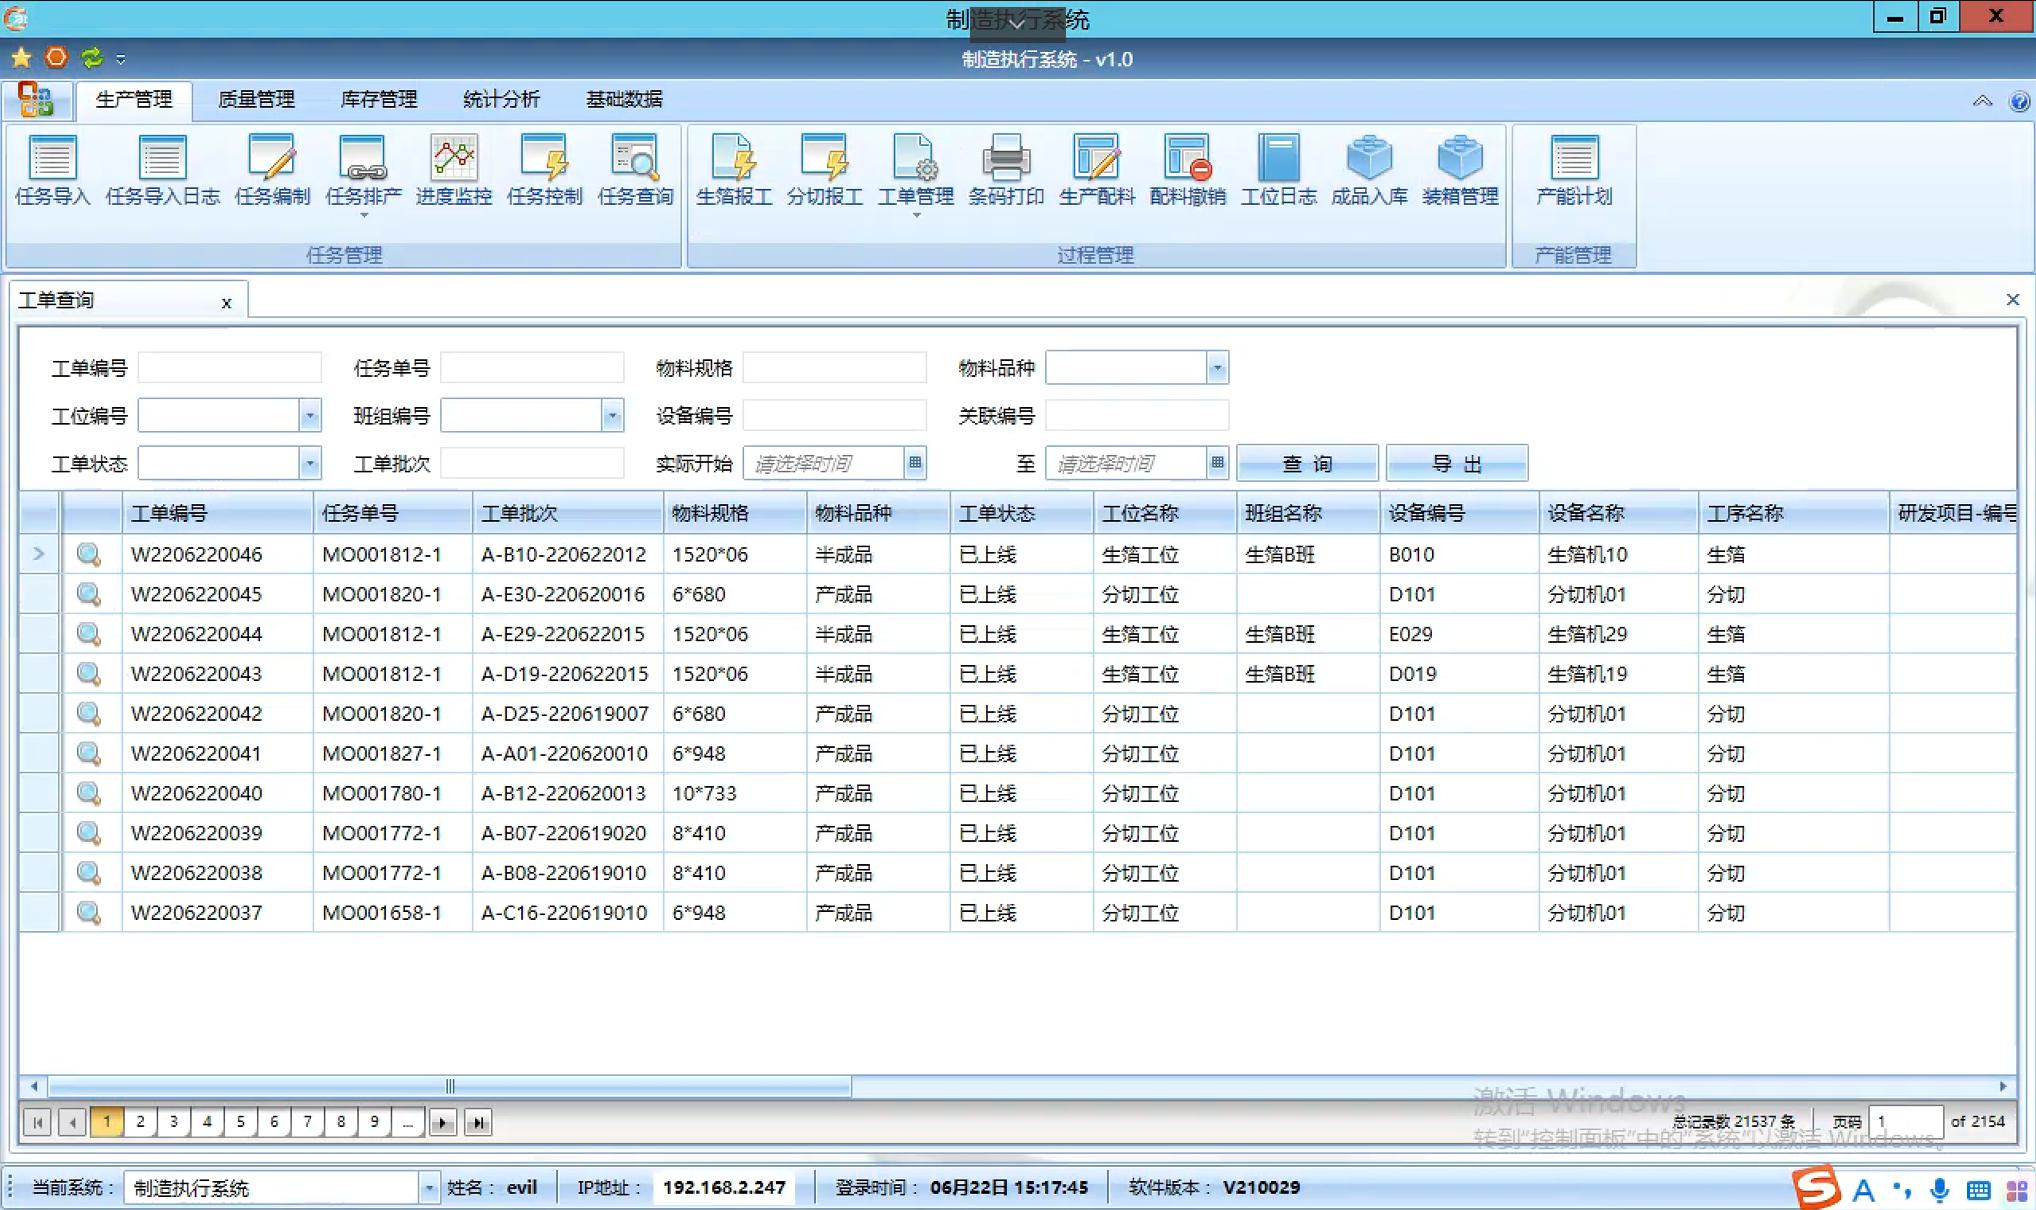The height and width of the screenshot is (1210, 2036).
Task: Click the 查询 button
Action: point(1306,464)
